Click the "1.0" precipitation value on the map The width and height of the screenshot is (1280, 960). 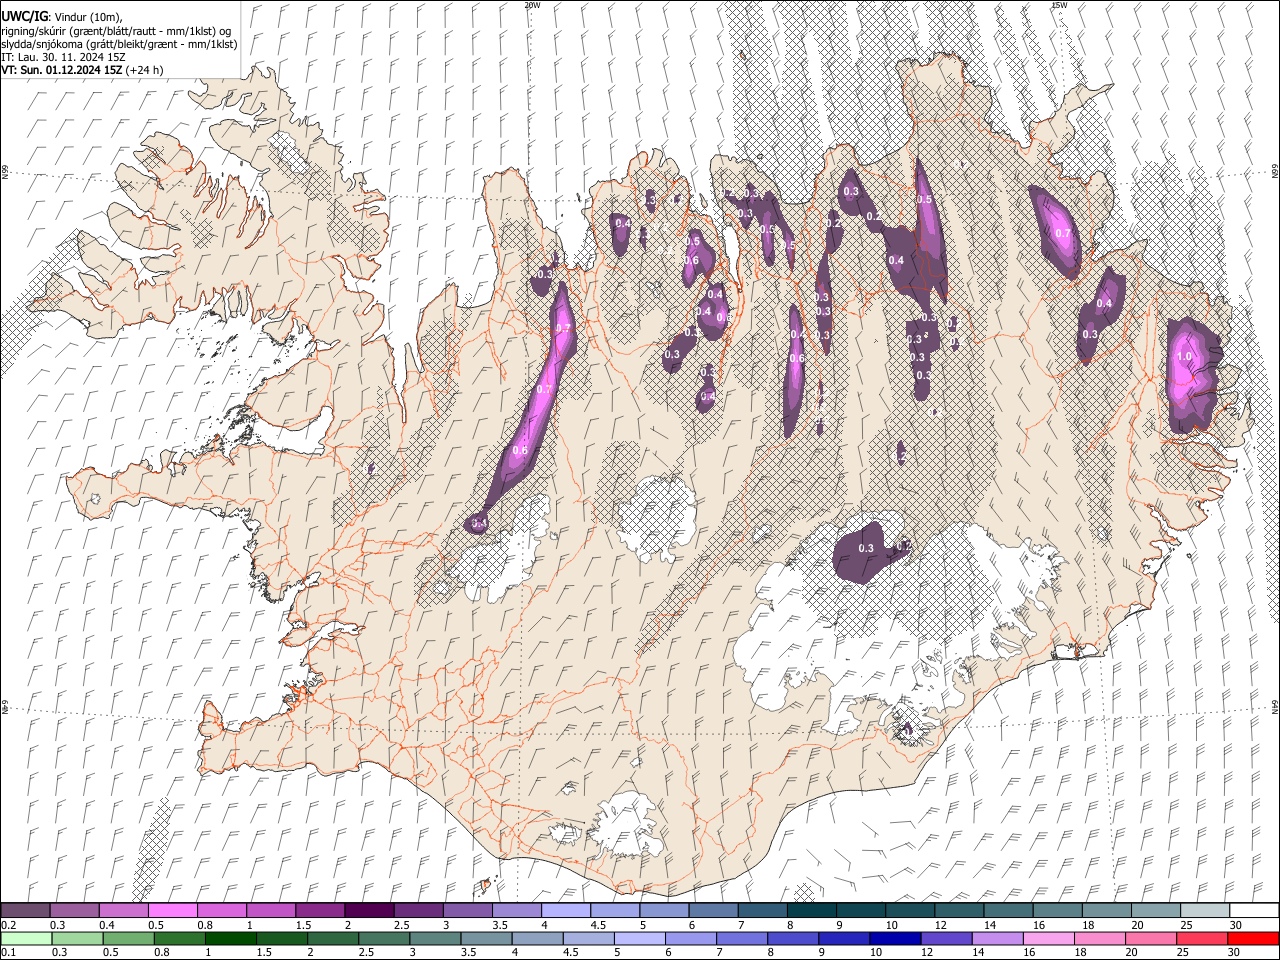click(1186, 356)
